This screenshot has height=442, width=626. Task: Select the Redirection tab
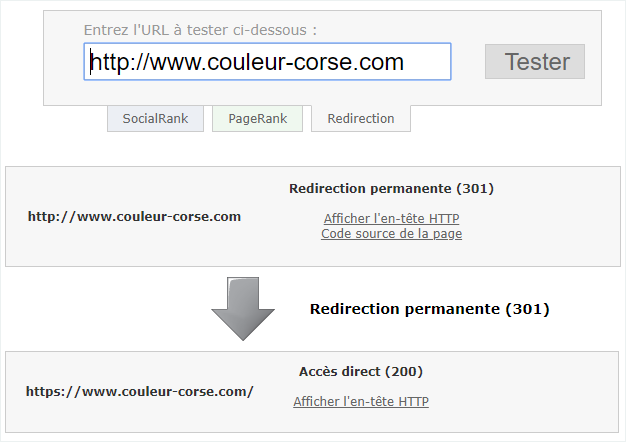361,118
